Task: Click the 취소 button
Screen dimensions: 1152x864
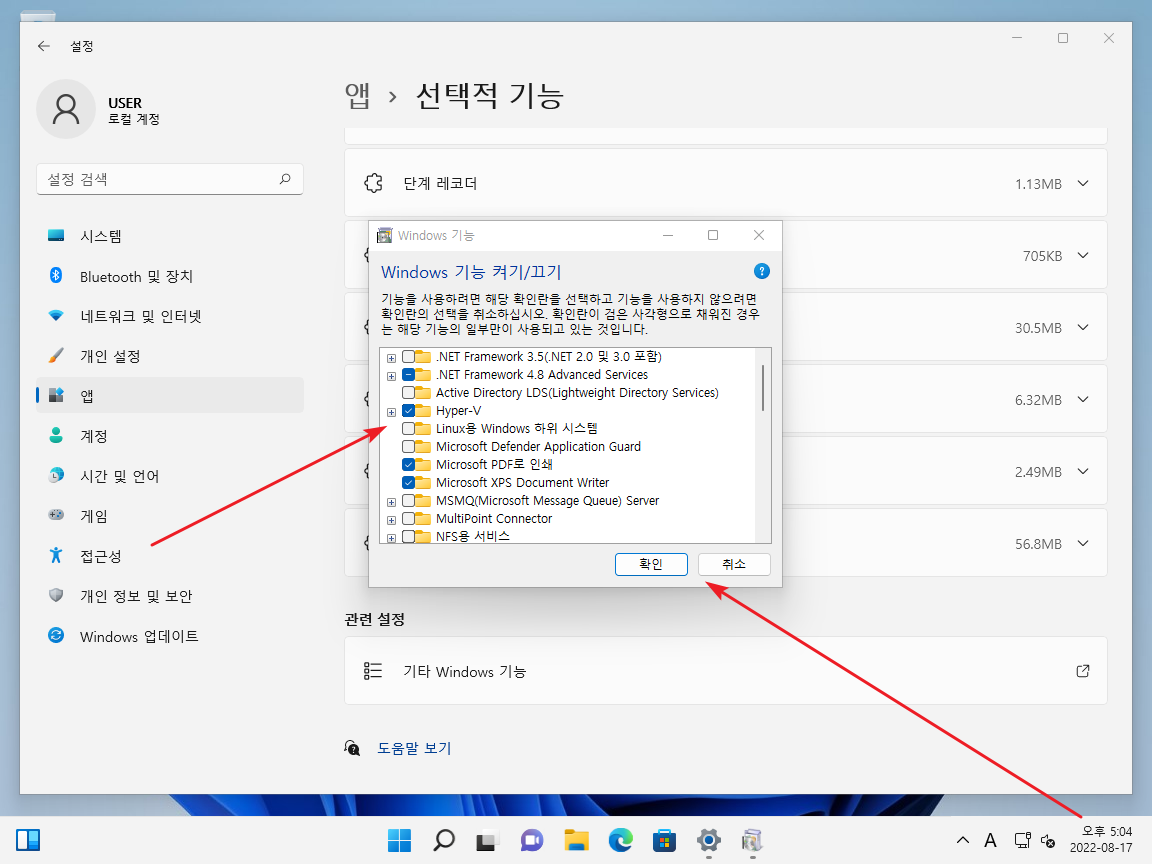Action: (x=734, y=564)
